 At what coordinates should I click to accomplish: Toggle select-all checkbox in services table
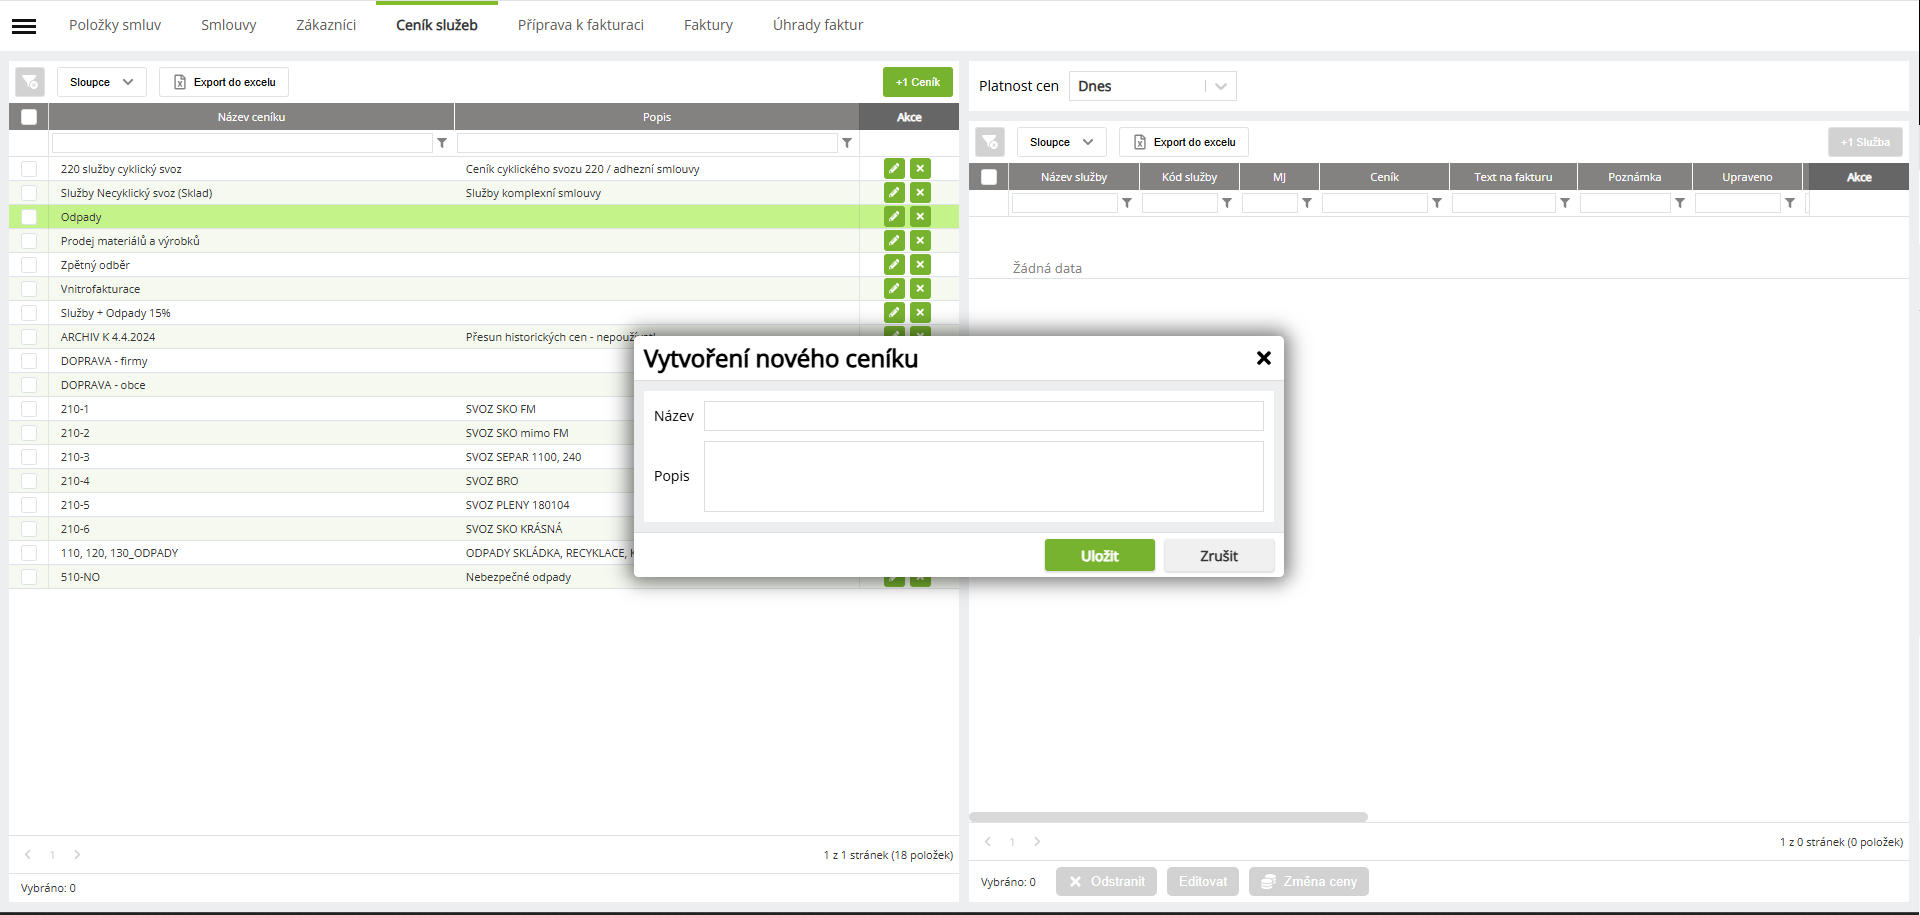pos(989,177)
